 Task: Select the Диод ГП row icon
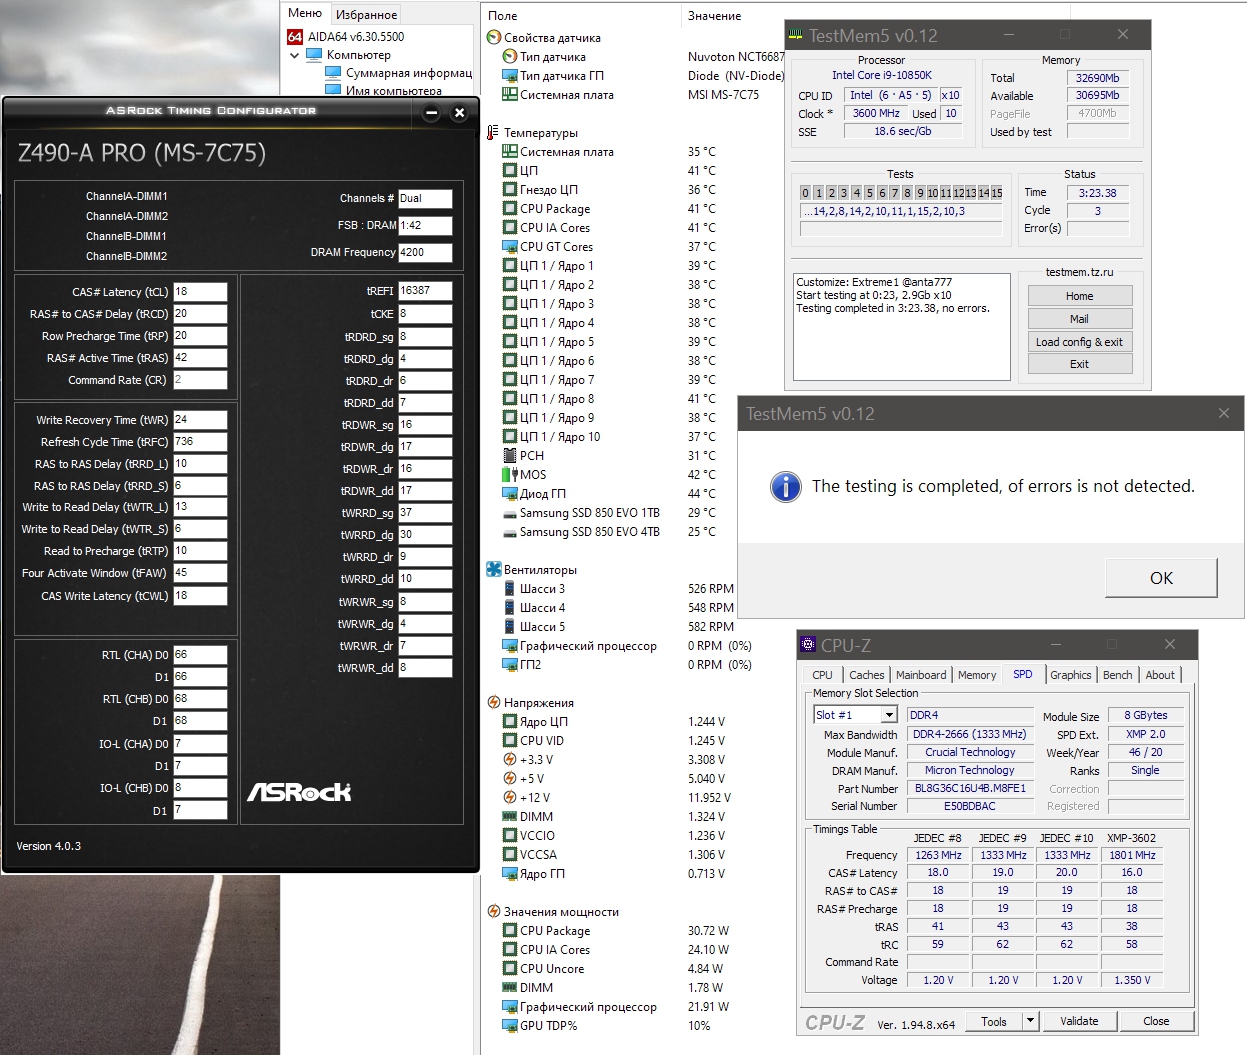[x=509, y=494]
